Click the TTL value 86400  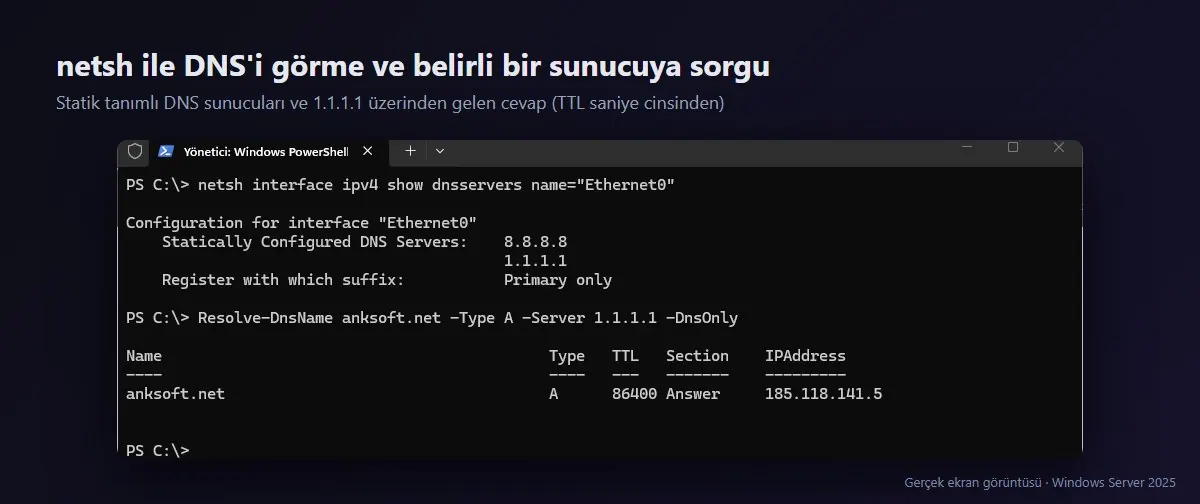(x=634, y=394)
